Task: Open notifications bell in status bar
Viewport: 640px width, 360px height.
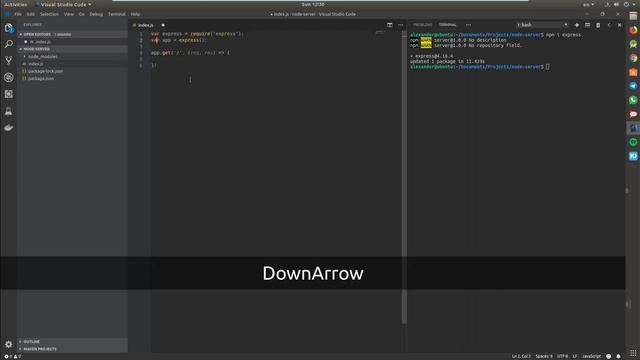Action: [618, 356]
